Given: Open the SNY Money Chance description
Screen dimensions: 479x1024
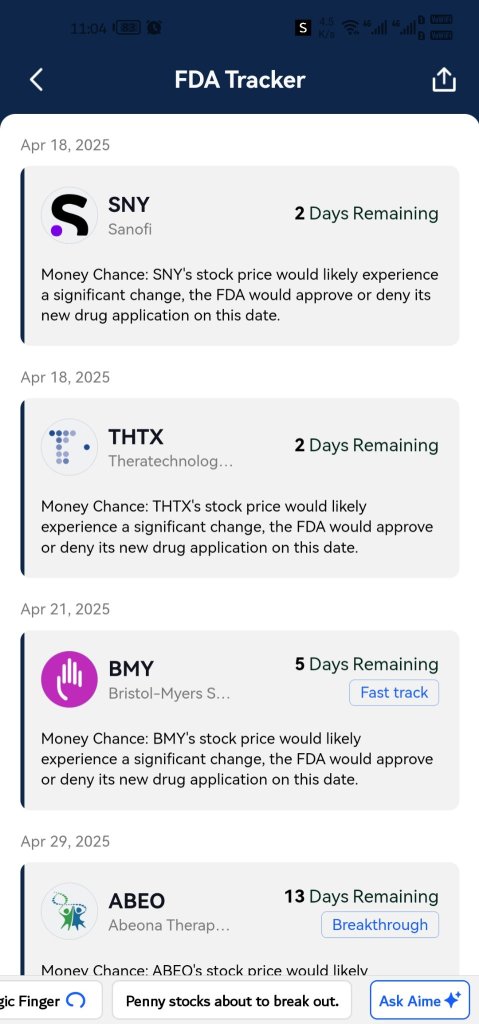Looking at the screenshot, I should click(240, 295).
